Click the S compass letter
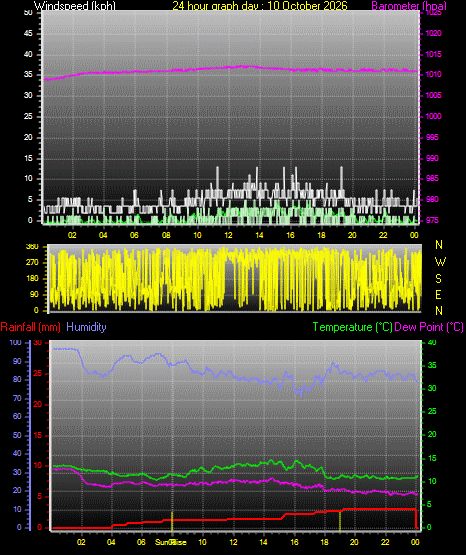The image size is (466, 555). (438, 279)
